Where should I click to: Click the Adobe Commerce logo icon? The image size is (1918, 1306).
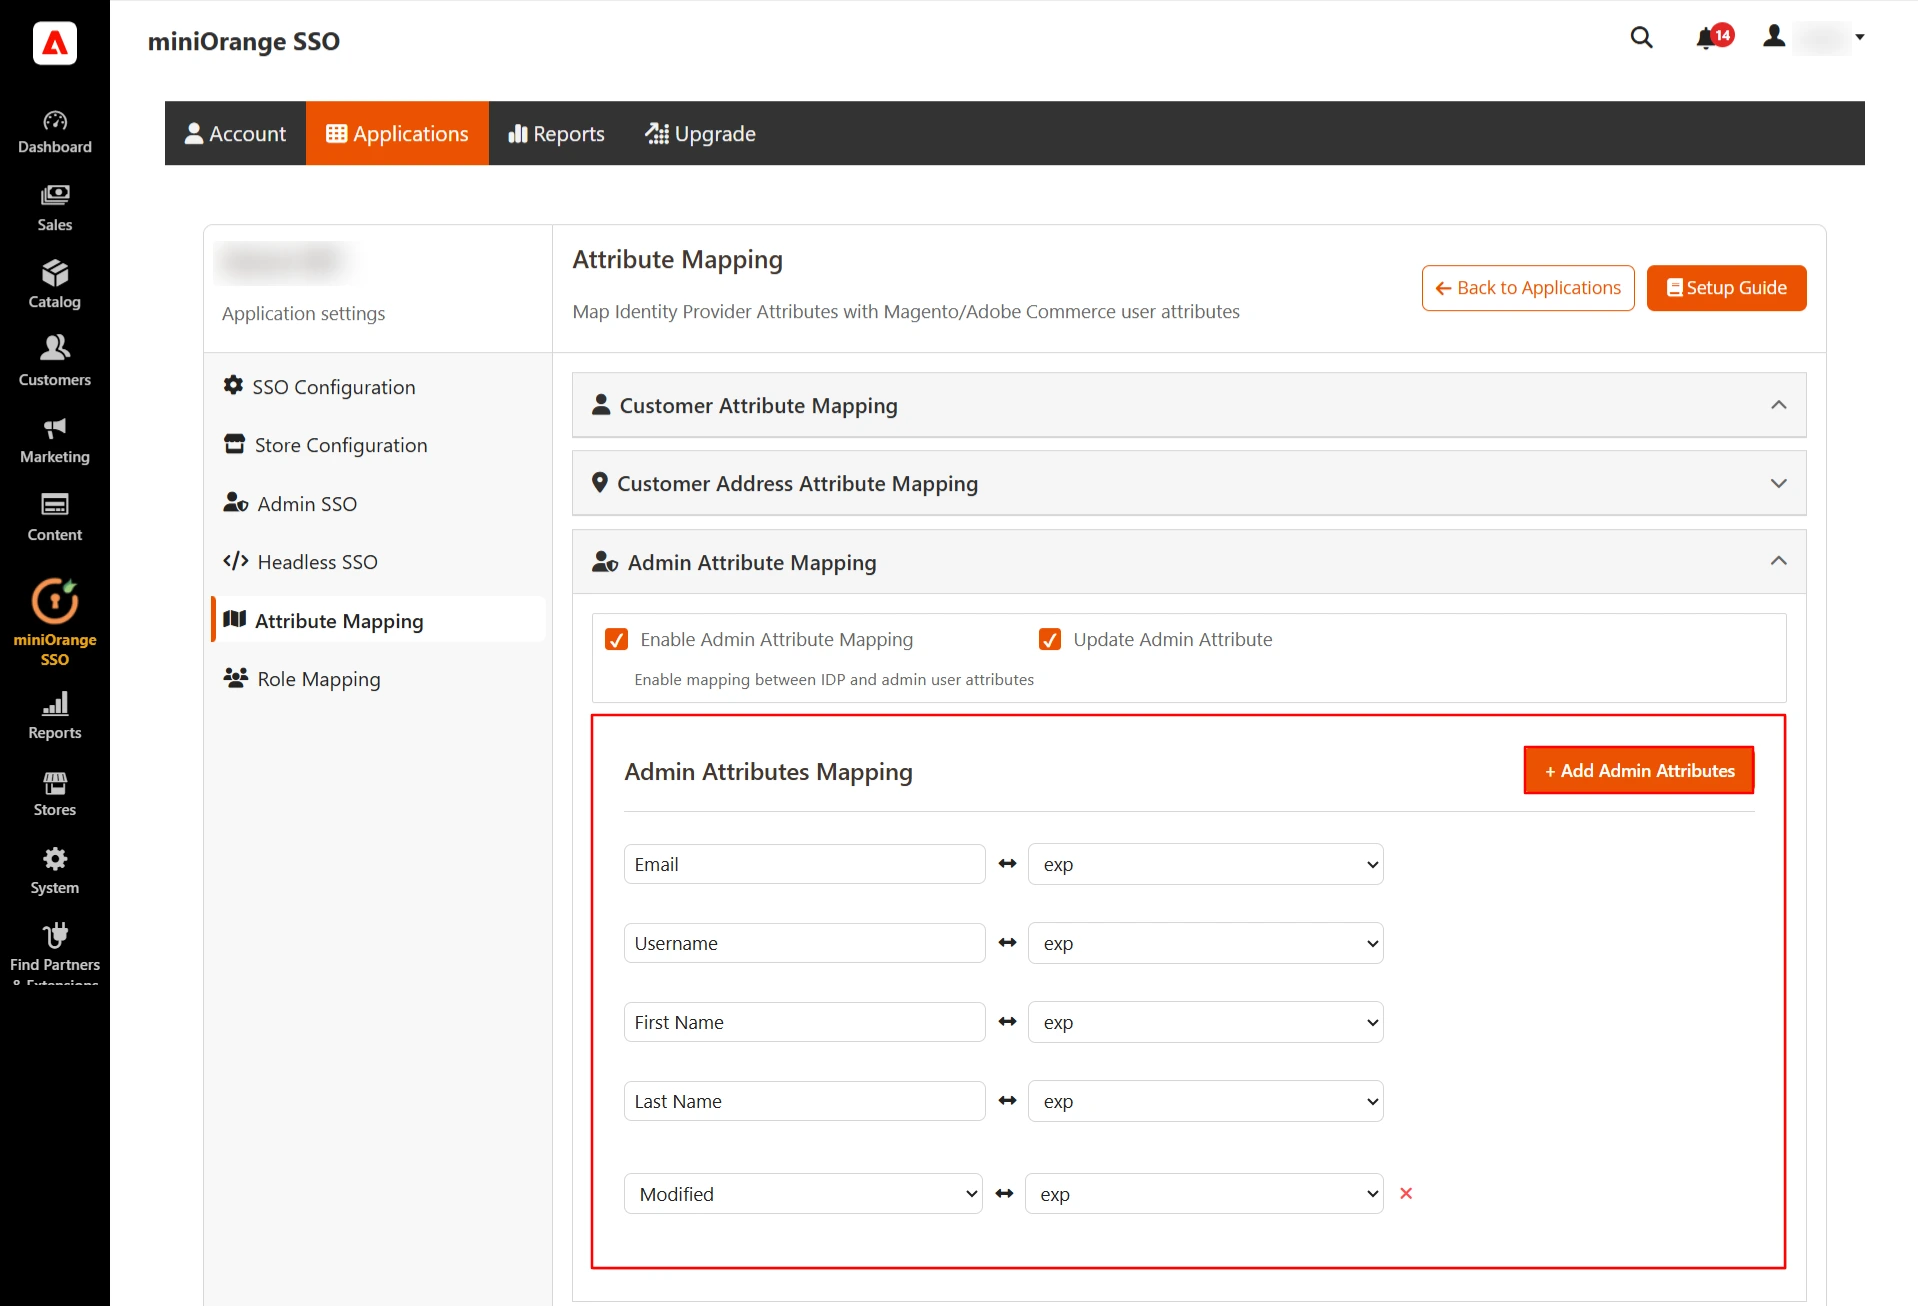[55, 43]
